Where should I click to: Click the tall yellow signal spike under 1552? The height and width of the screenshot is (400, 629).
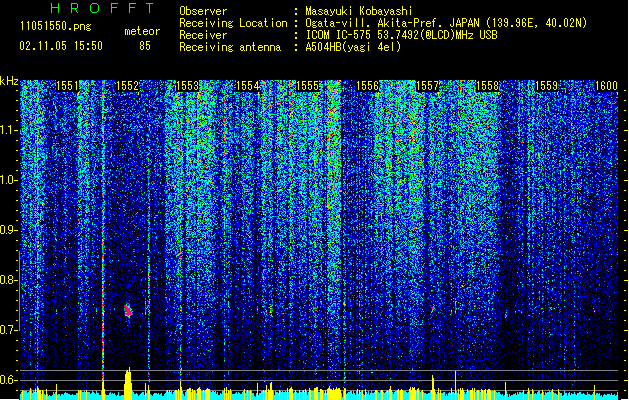pyautogui.click(x=128, y=384)
